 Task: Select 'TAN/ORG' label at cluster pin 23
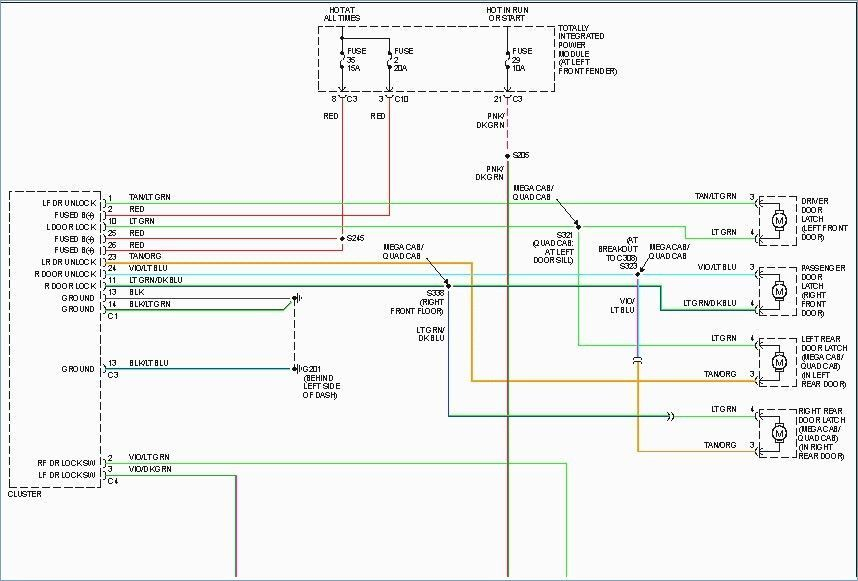pos(145,257)
